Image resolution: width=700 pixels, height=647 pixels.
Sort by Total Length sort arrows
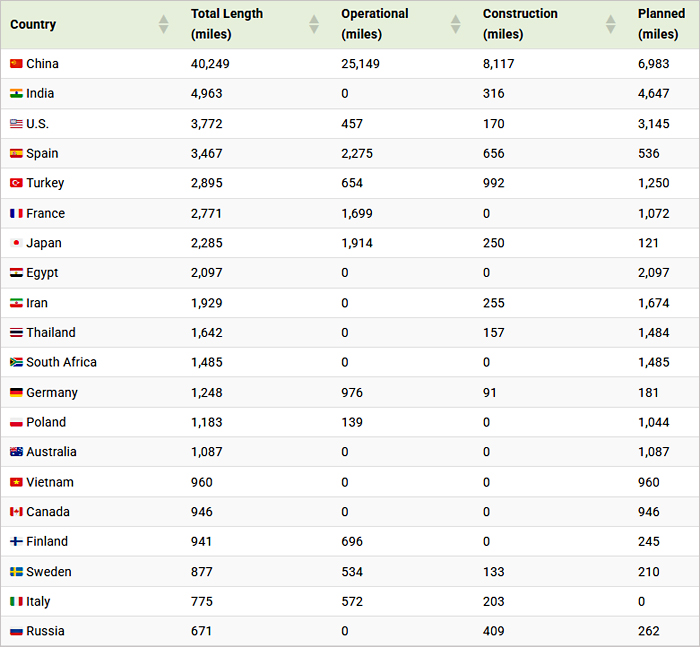pos(314,24)
